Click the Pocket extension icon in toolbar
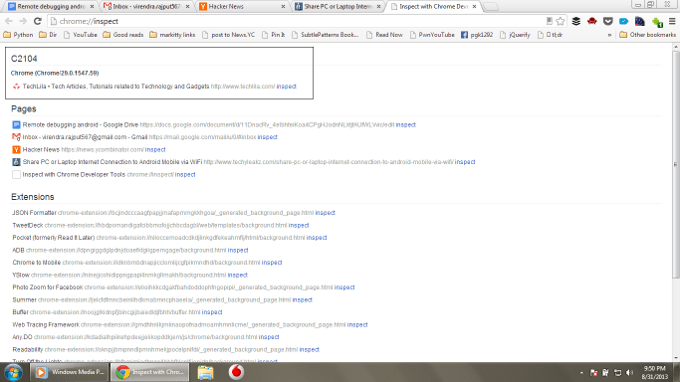The image size is (680, 382). point(608,21)
